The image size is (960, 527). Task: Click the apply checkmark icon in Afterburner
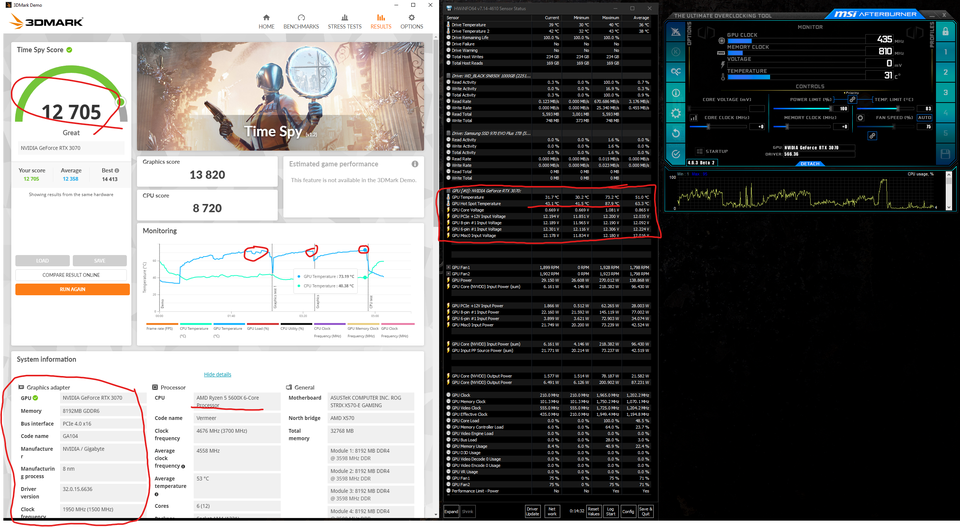[676, 154]
